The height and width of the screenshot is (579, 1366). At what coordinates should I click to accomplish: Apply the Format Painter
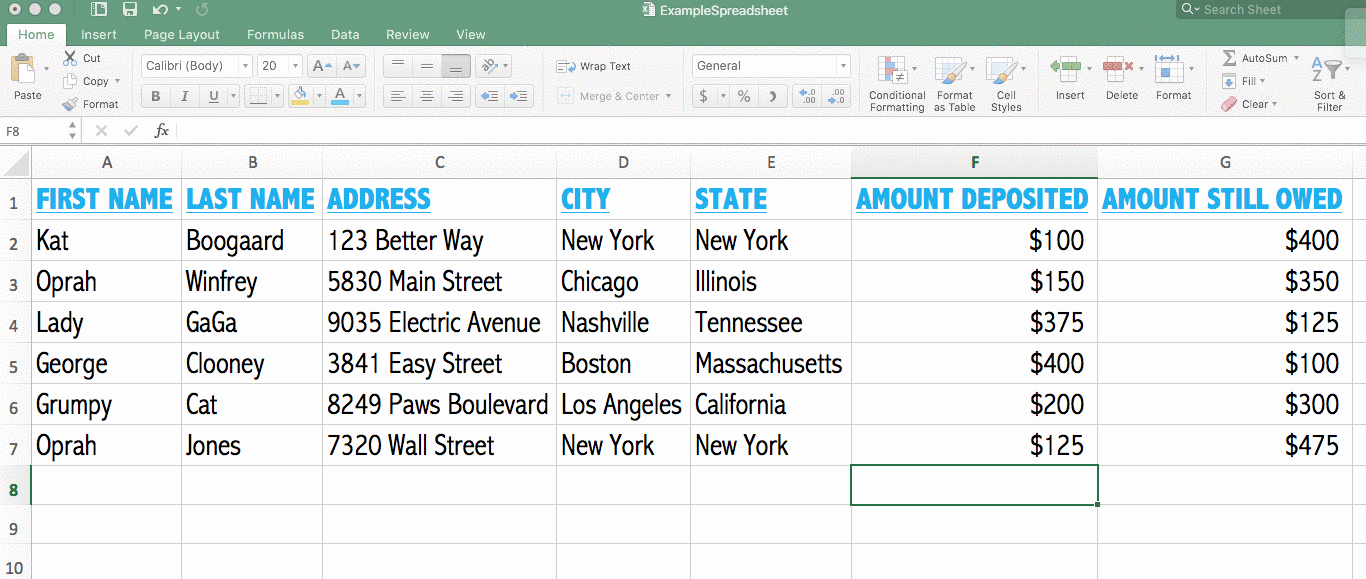(93, 103)
